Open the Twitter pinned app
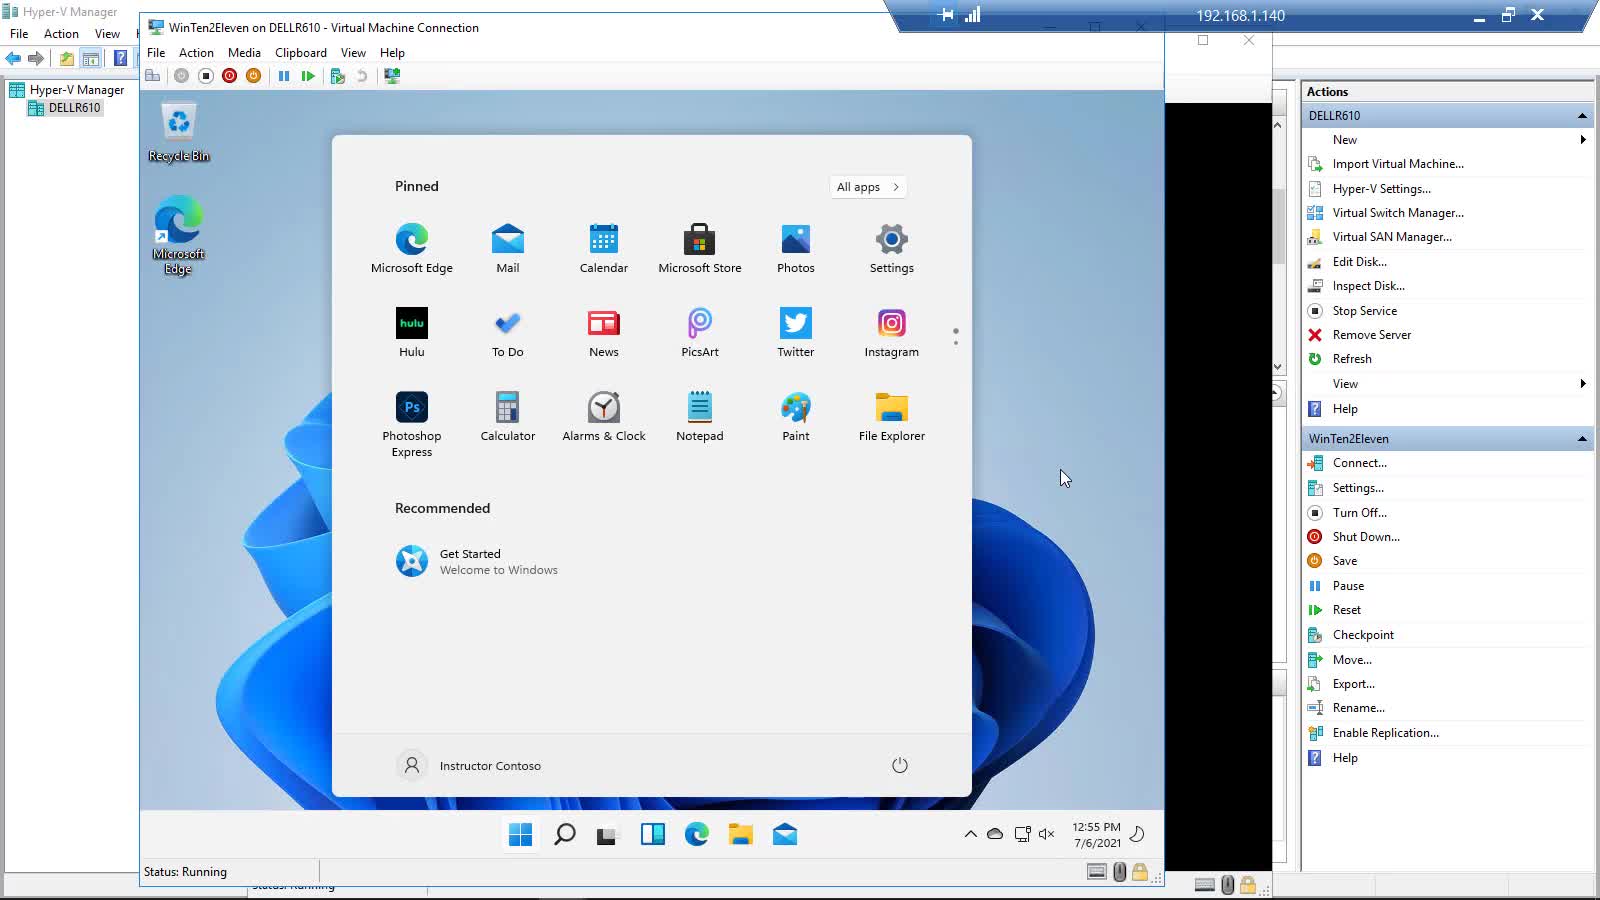This screenshot has height=900, width=1600. point(796,332)
